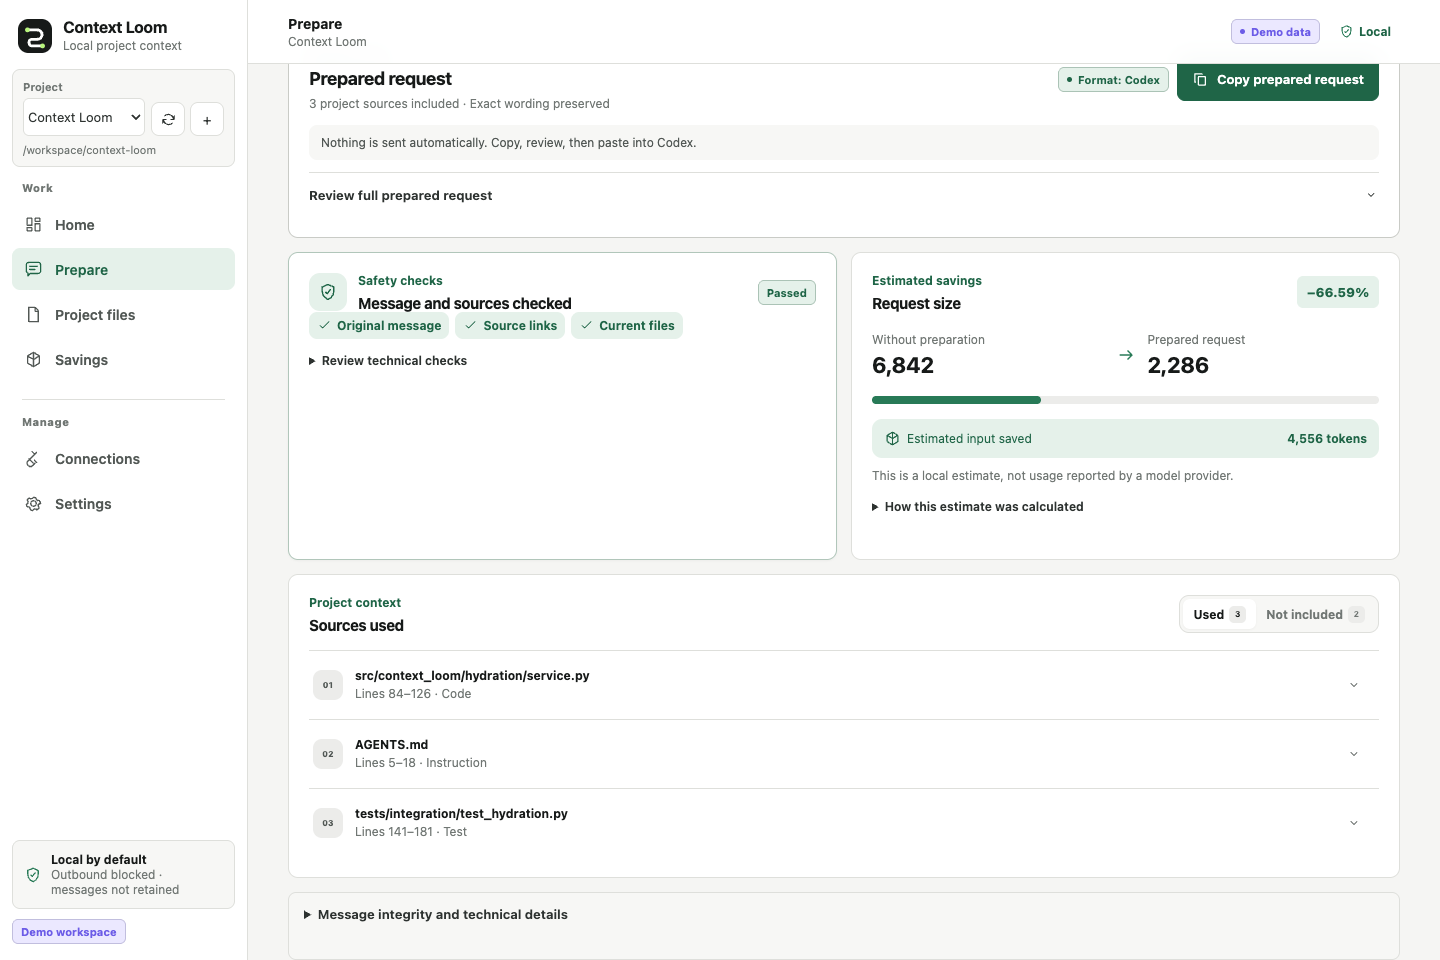Click the Connections plug icon
This screenshot has height=960, width=1440.
point(34,459)
